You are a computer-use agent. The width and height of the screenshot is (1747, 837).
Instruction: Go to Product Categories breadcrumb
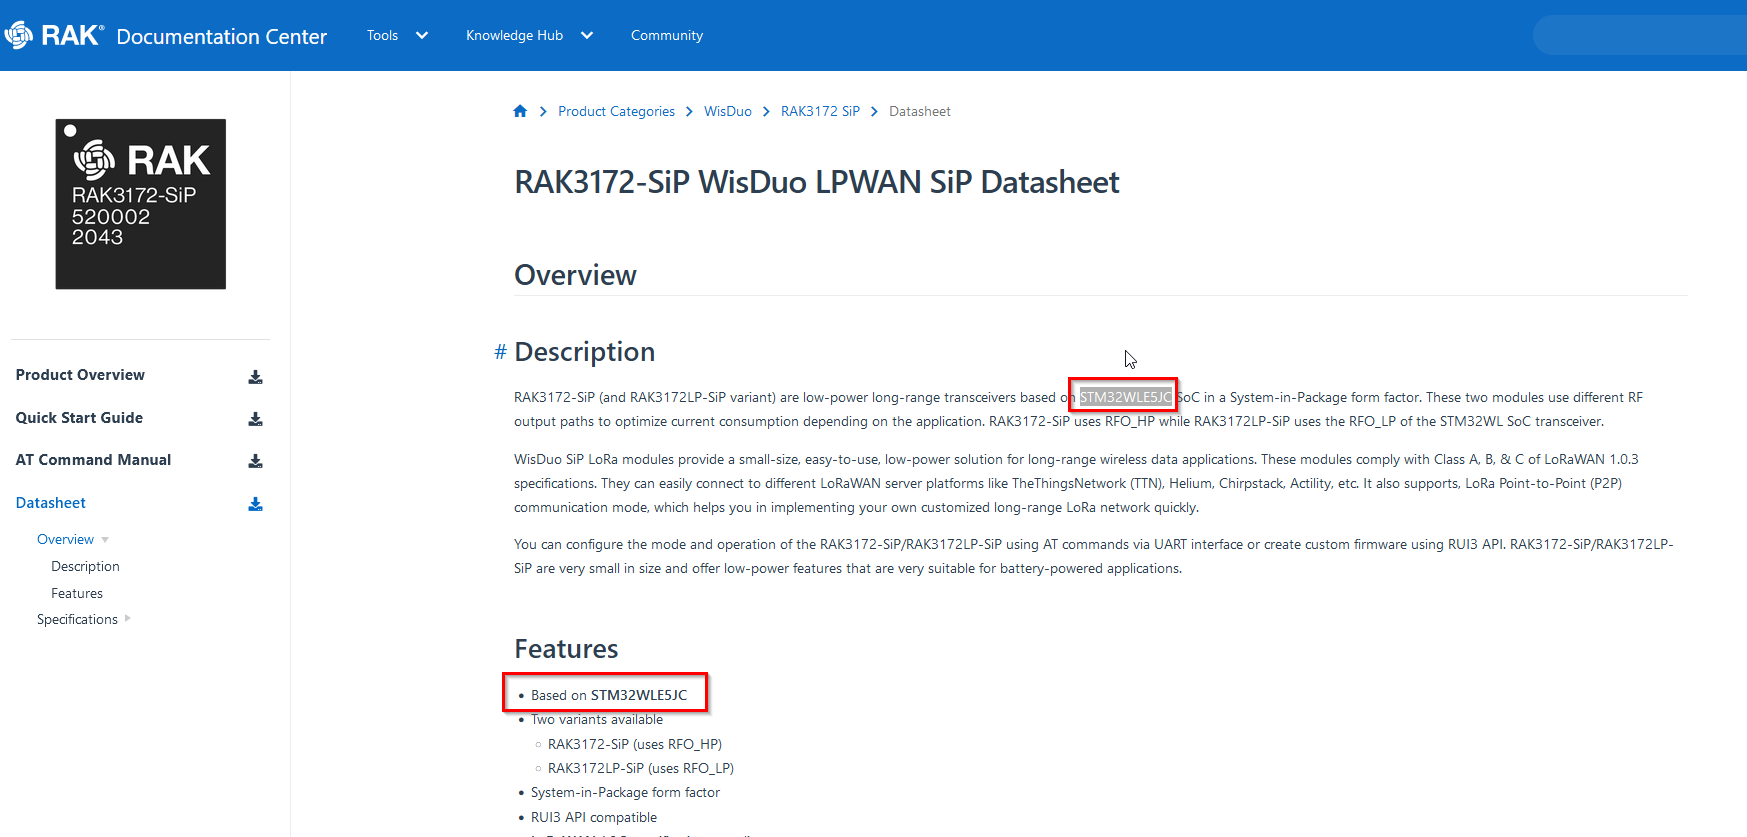[x=616, y=111]
